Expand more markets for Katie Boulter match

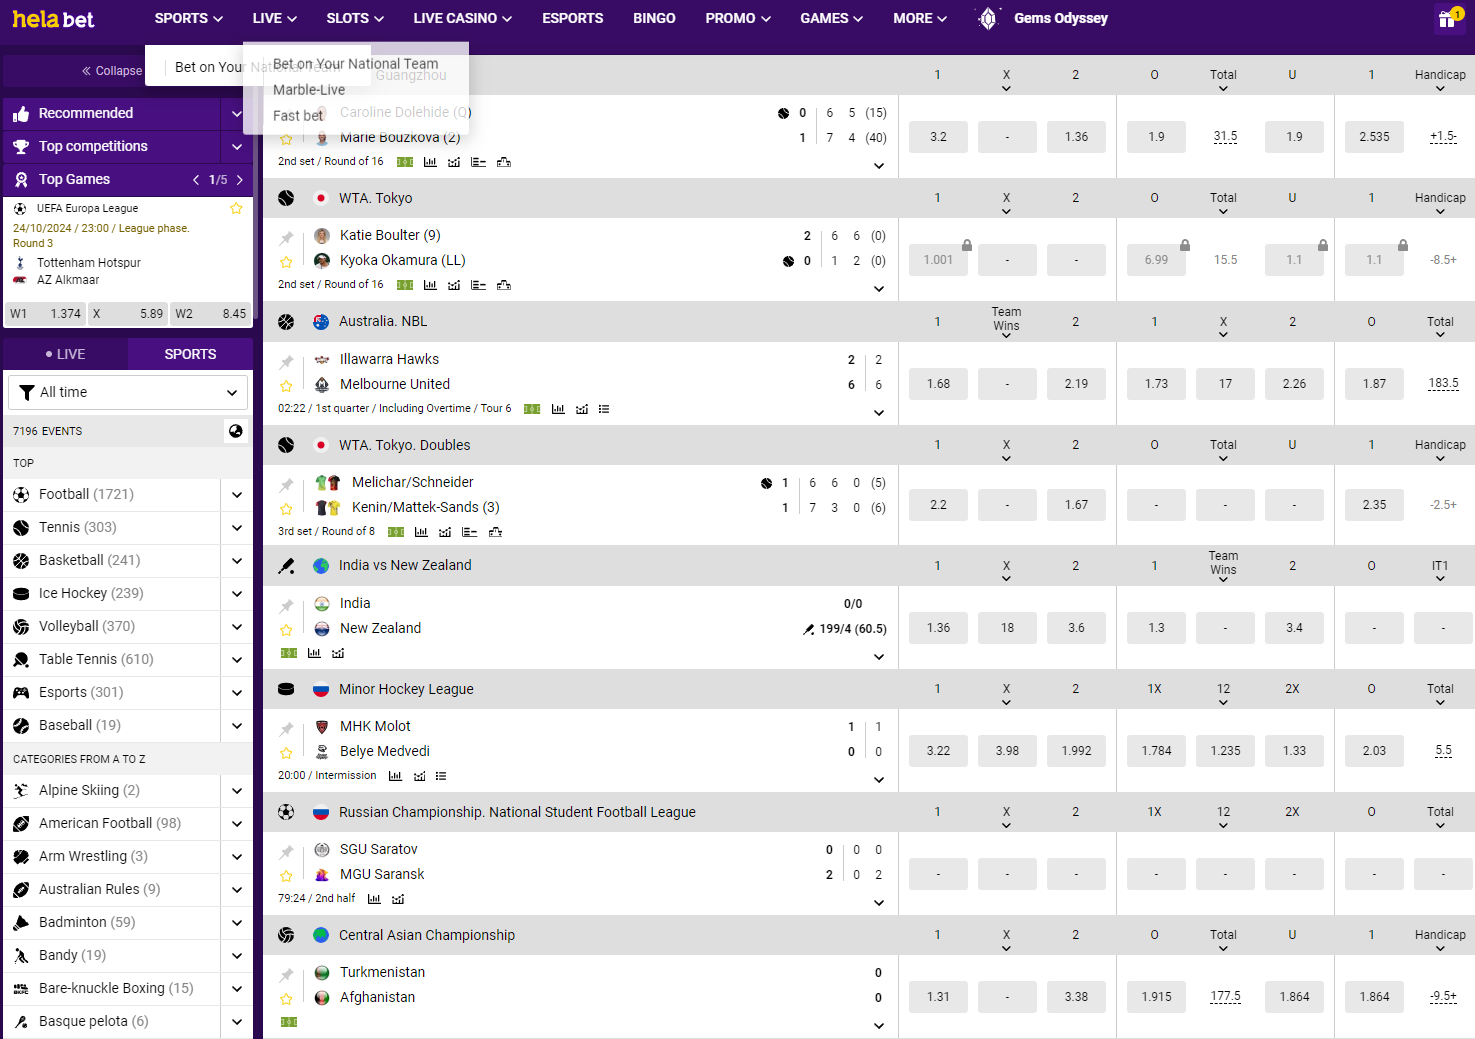pos(879,289)
